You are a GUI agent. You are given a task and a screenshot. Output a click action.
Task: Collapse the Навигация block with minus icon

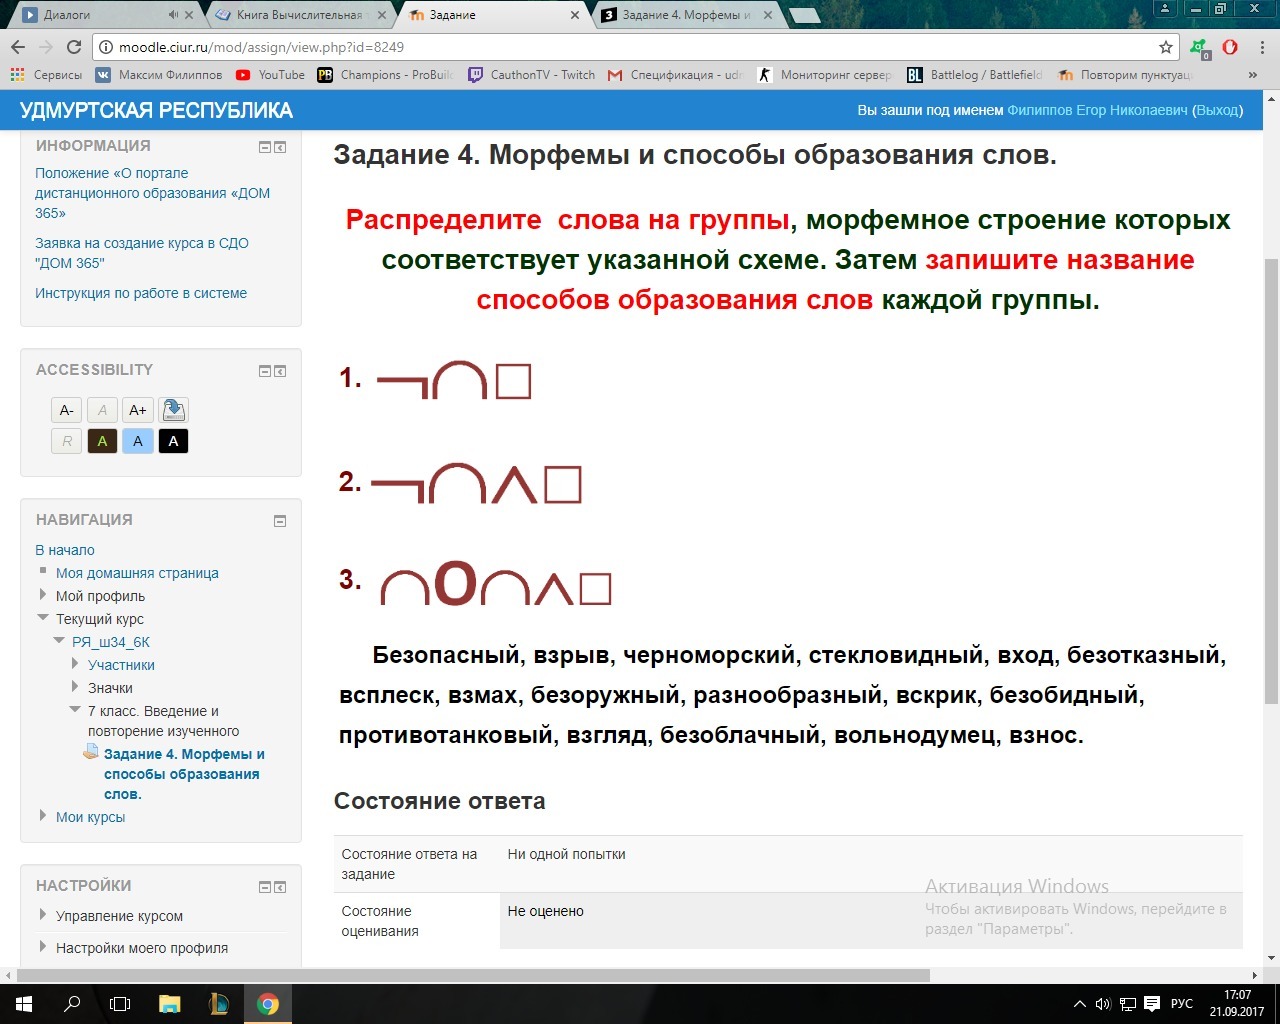[280, 521]
